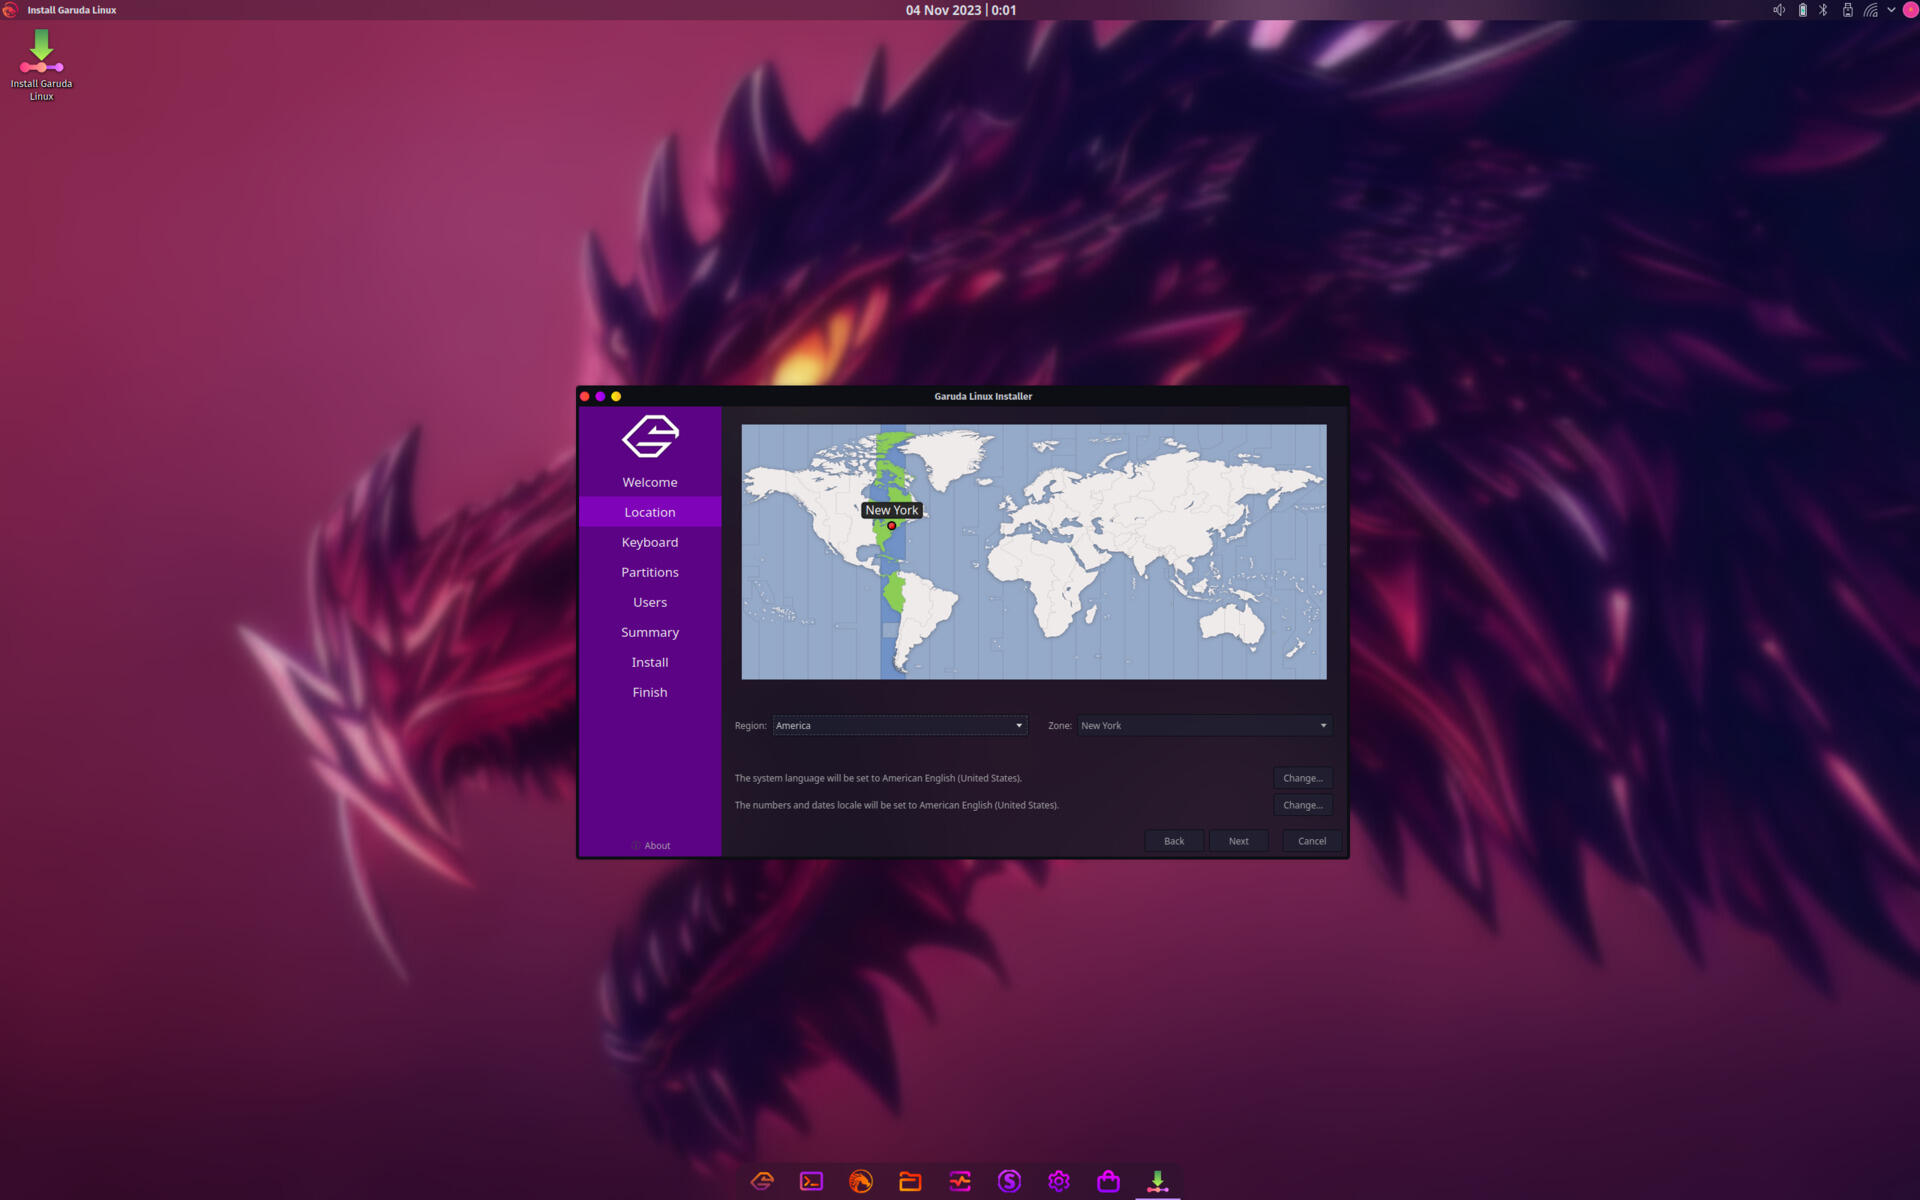Screen dimensions: 1920x1200
Task: Launch the purple S app in dock
Action: tap(1009, 1181)
